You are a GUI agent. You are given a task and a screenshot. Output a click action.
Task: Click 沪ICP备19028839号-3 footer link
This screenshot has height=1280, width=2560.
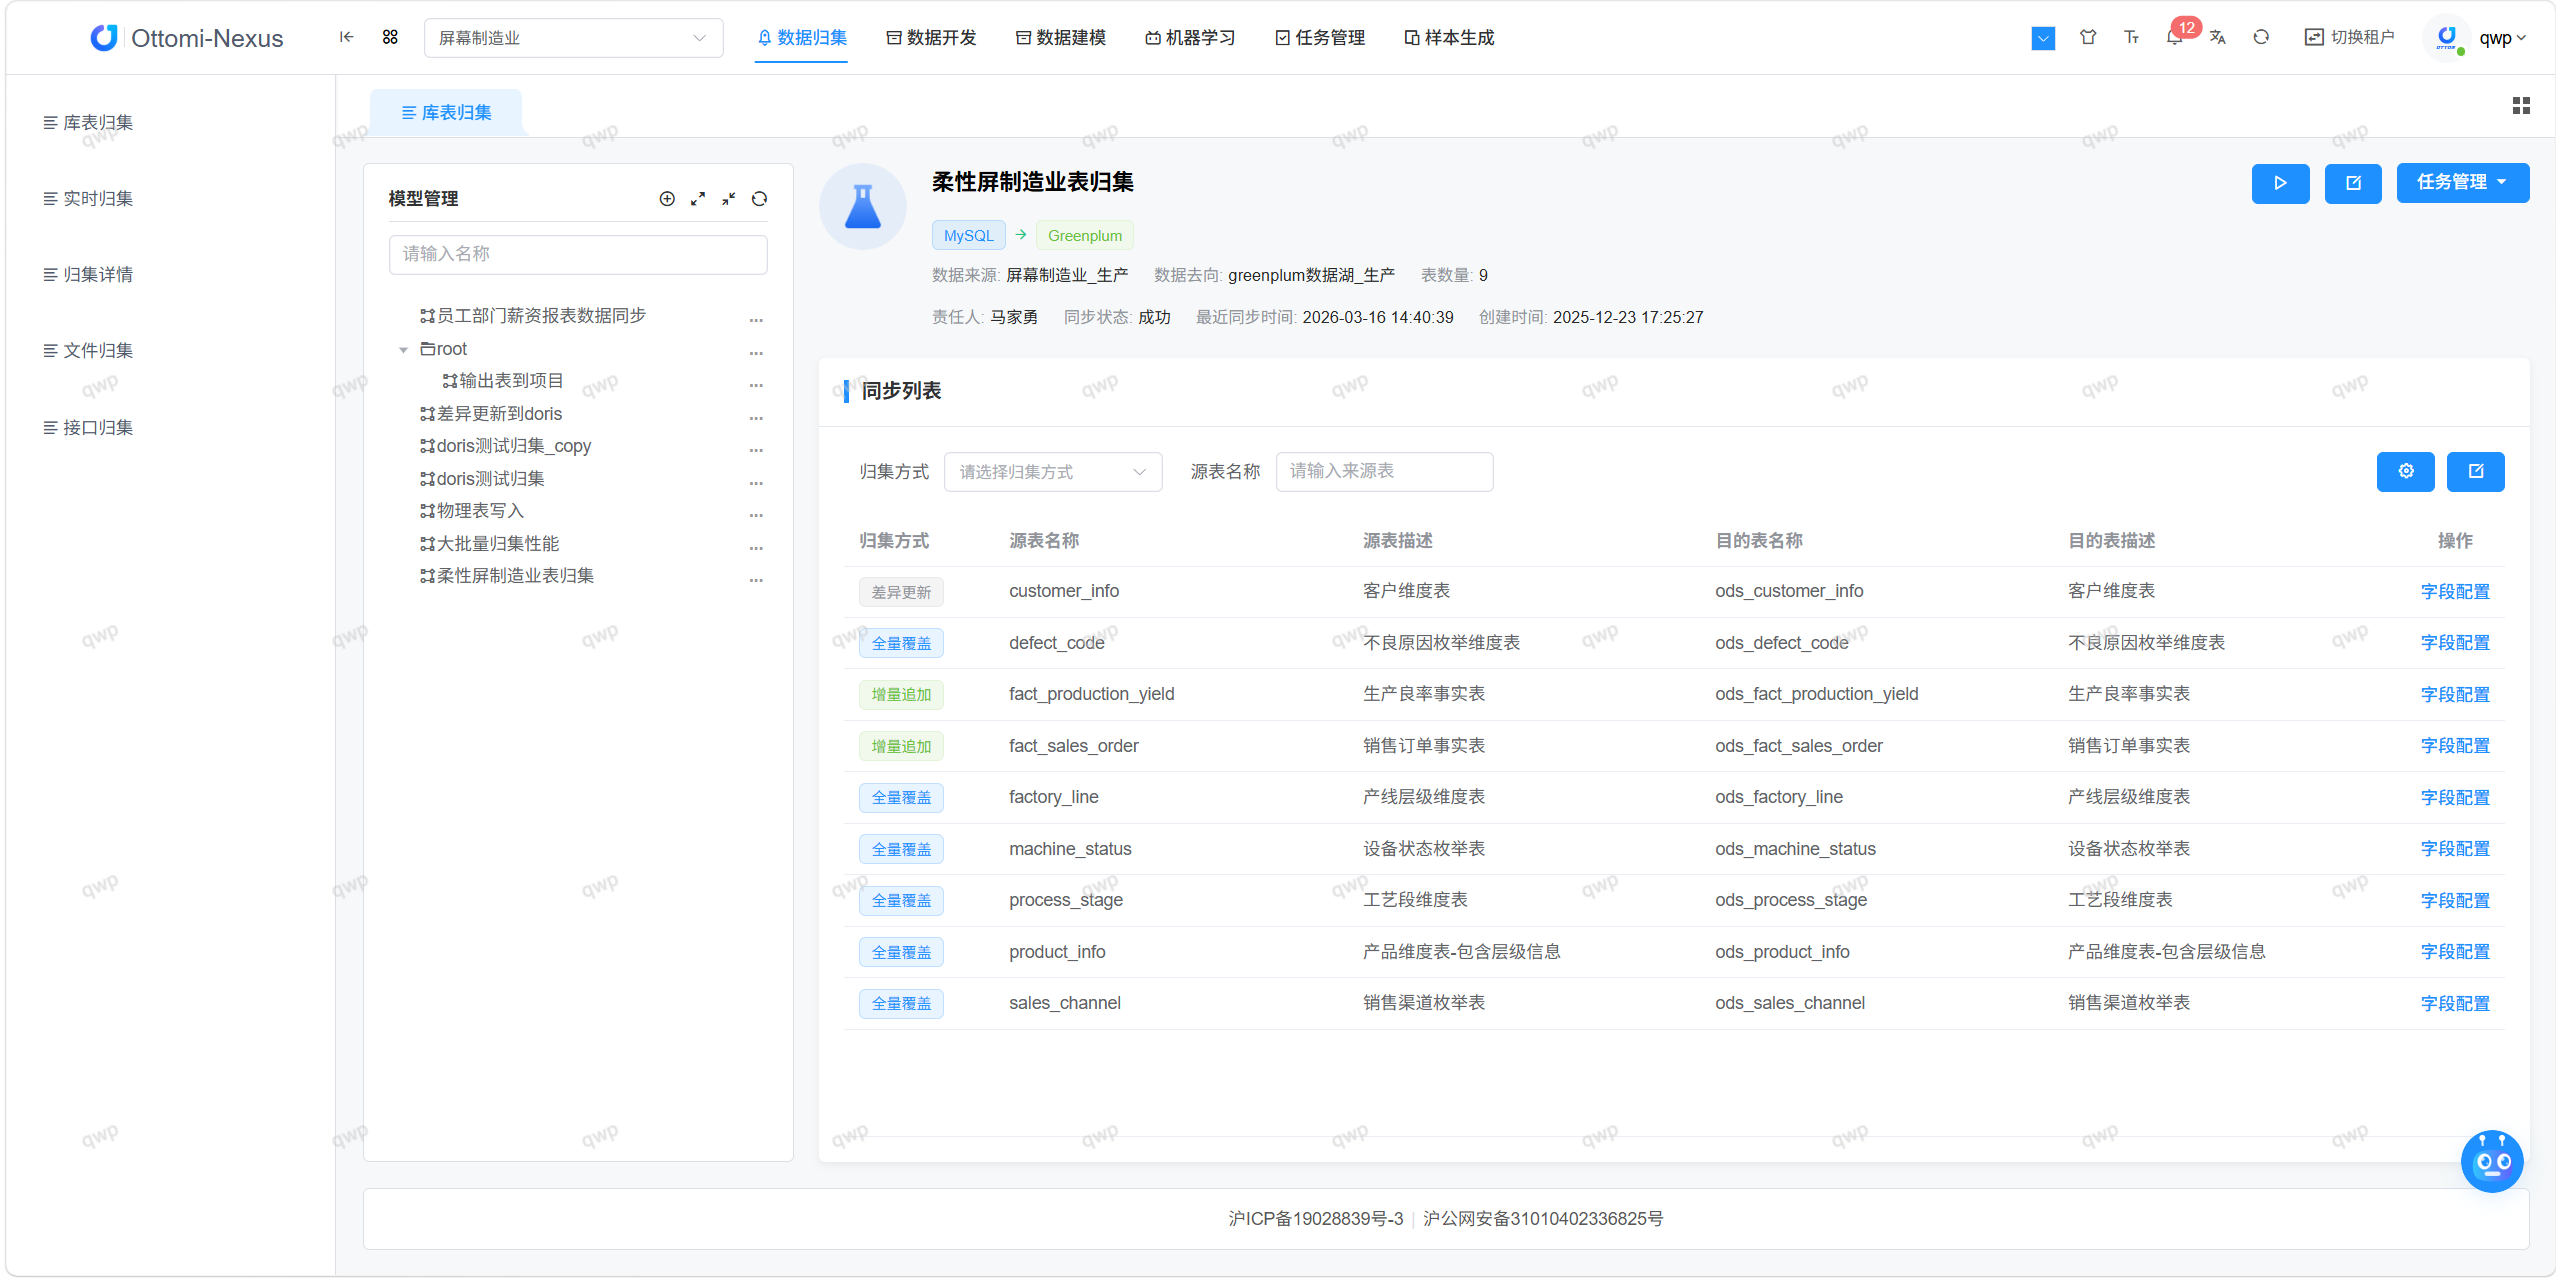pyautogui.click(x=1315, y=1219)
